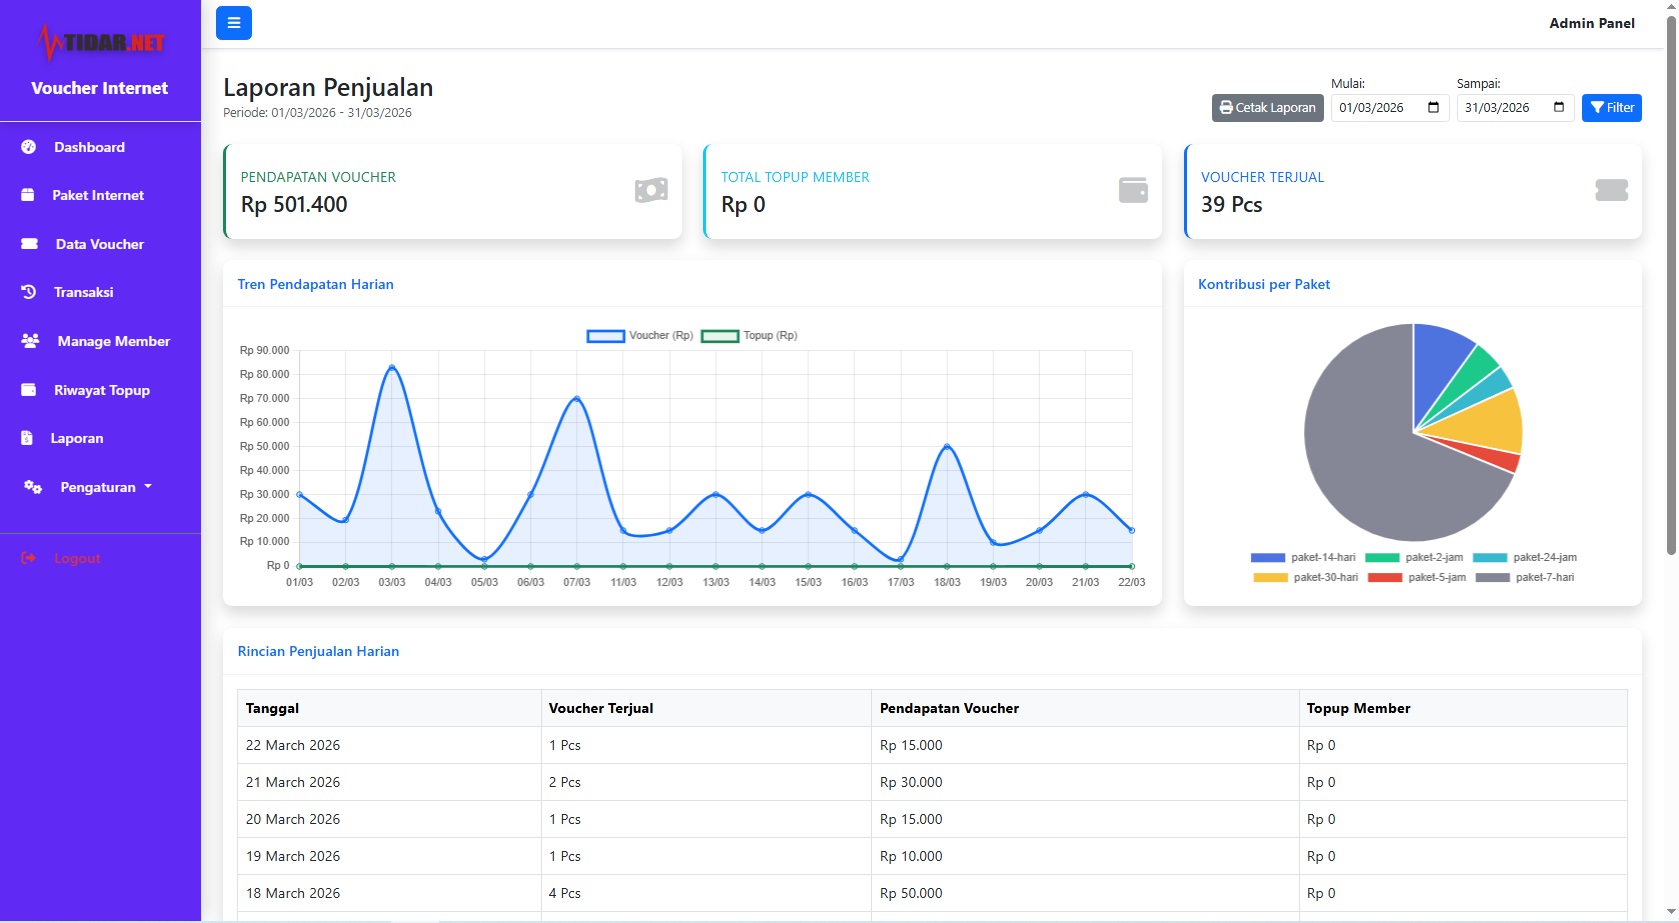Toggle paket-7-hari in pie legend
The image size is (1679, 923).
[1525, 578]
